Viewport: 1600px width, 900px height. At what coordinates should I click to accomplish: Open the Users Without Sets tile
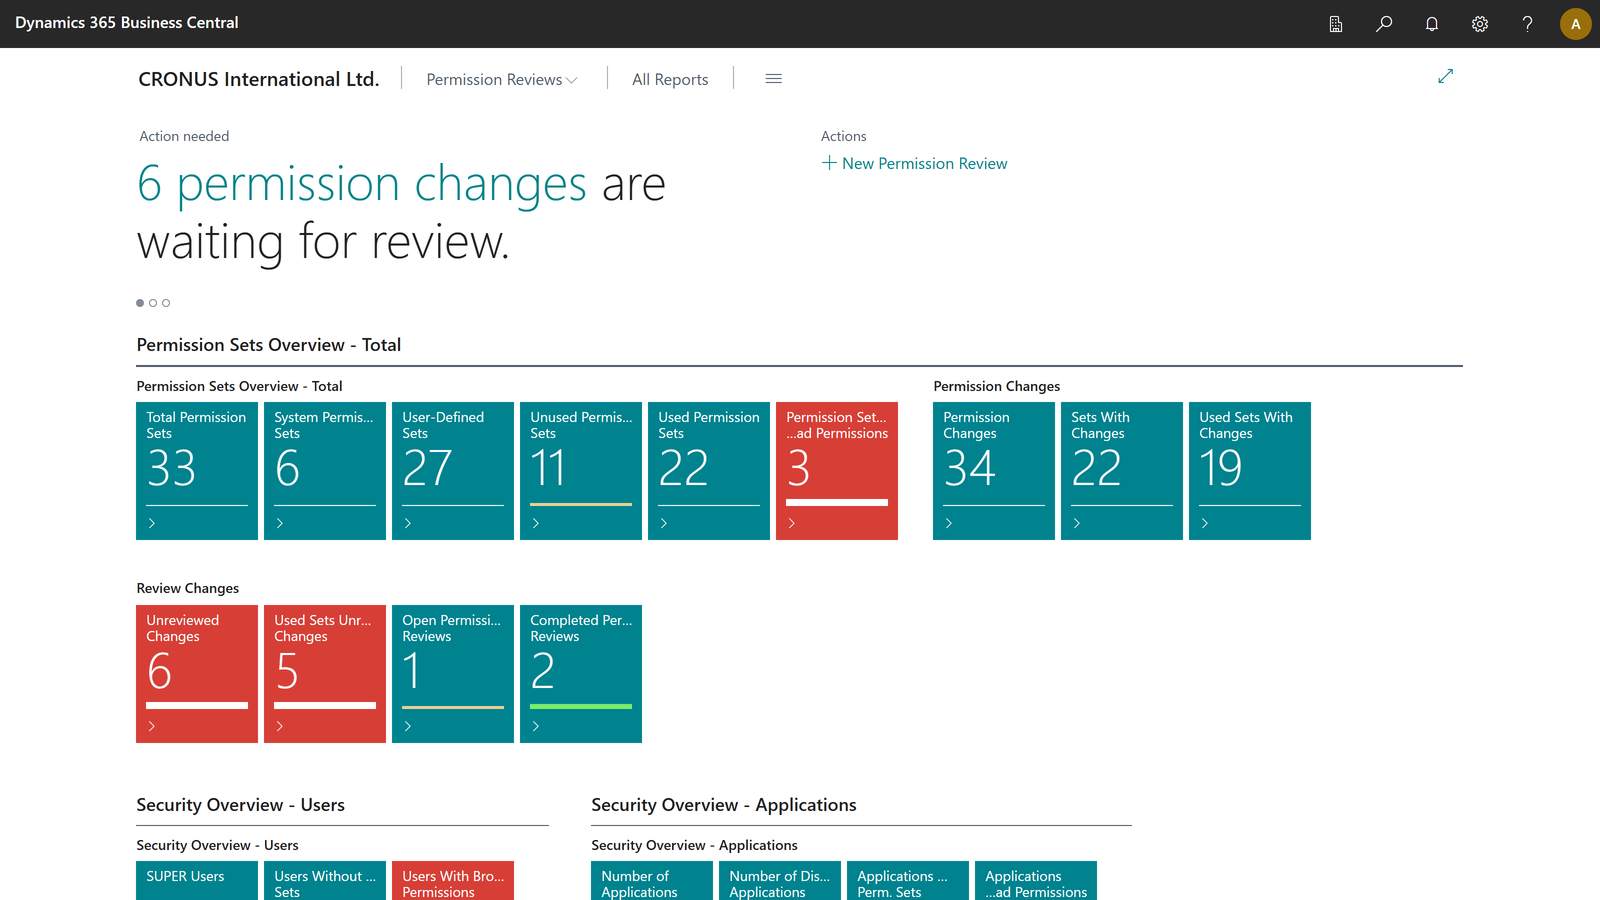click(325, 880)
